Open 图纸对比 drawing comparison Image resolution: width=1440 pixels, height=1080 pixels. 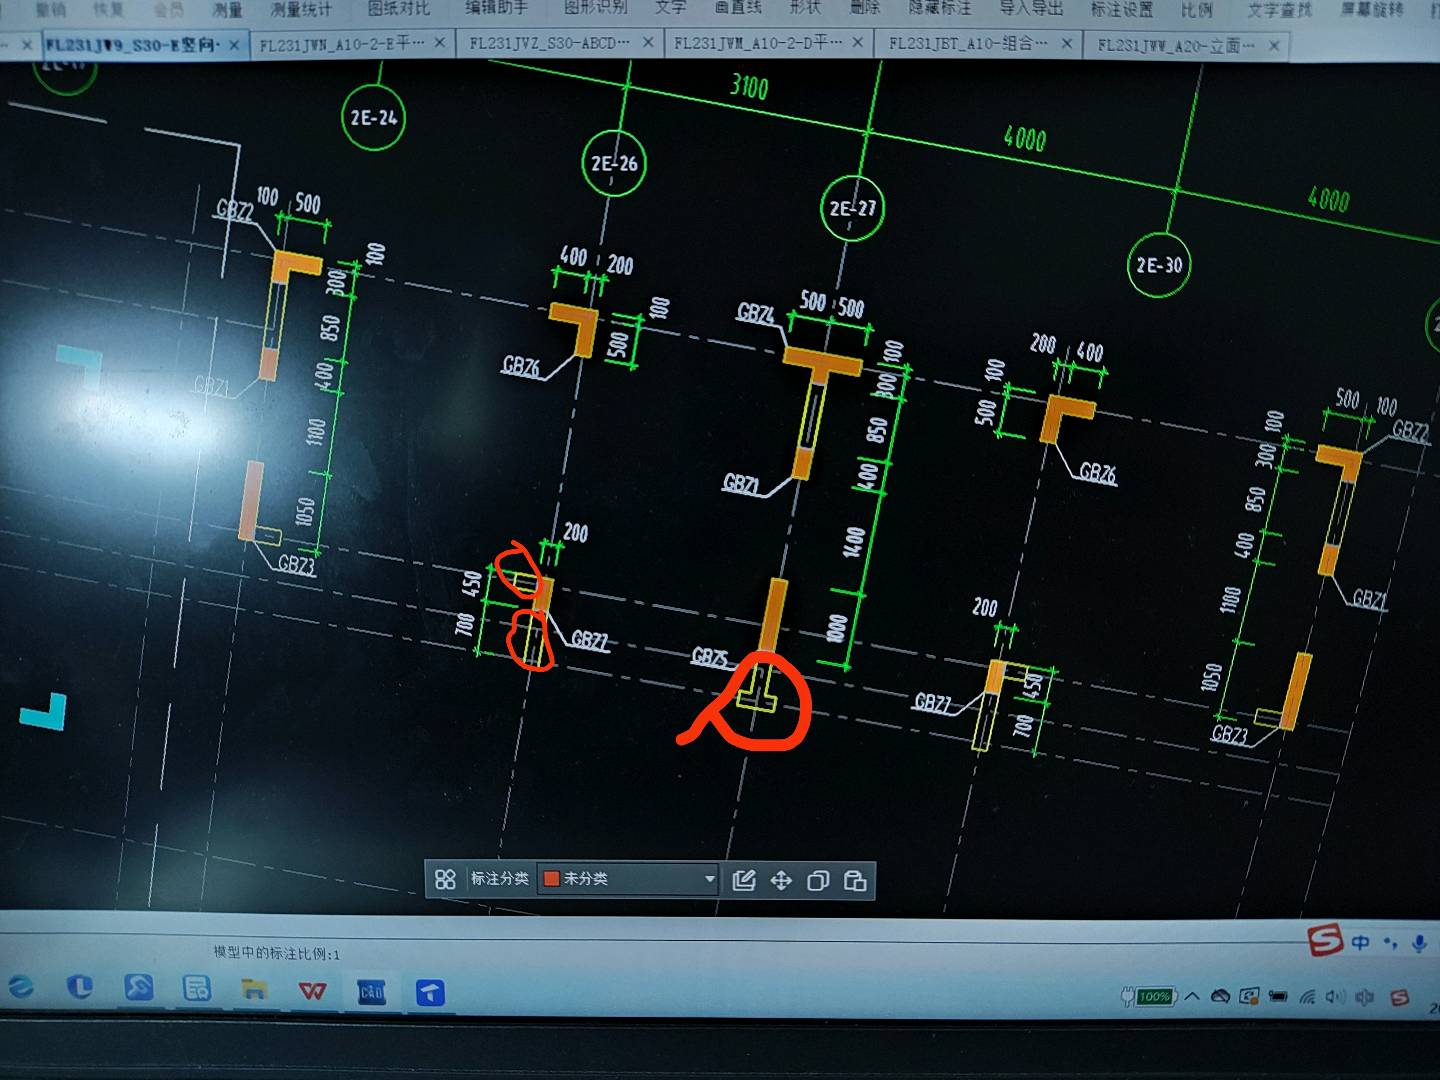pyautogui.click(x=398, y=8)
